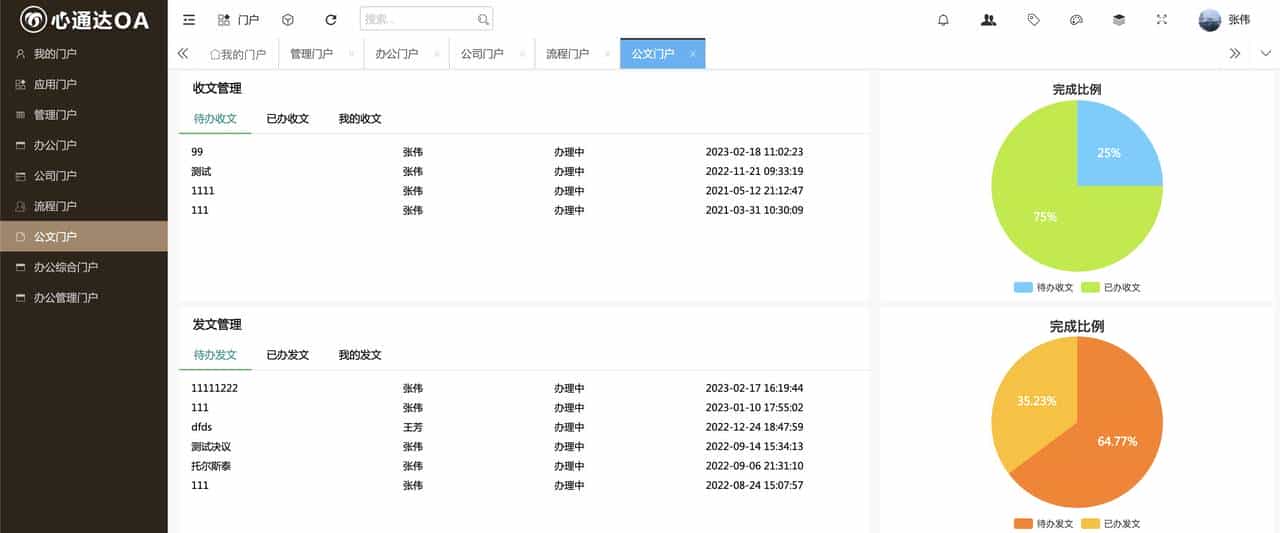1280x533 pixels.
Task: Open 办公门户 in the sidebar
Action: [x=84, y=145]
